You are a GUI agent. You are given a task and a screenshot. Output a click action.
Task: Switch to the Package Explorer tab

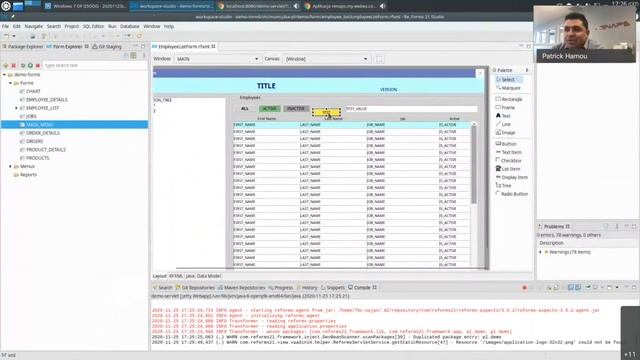[x=23, y=47]
